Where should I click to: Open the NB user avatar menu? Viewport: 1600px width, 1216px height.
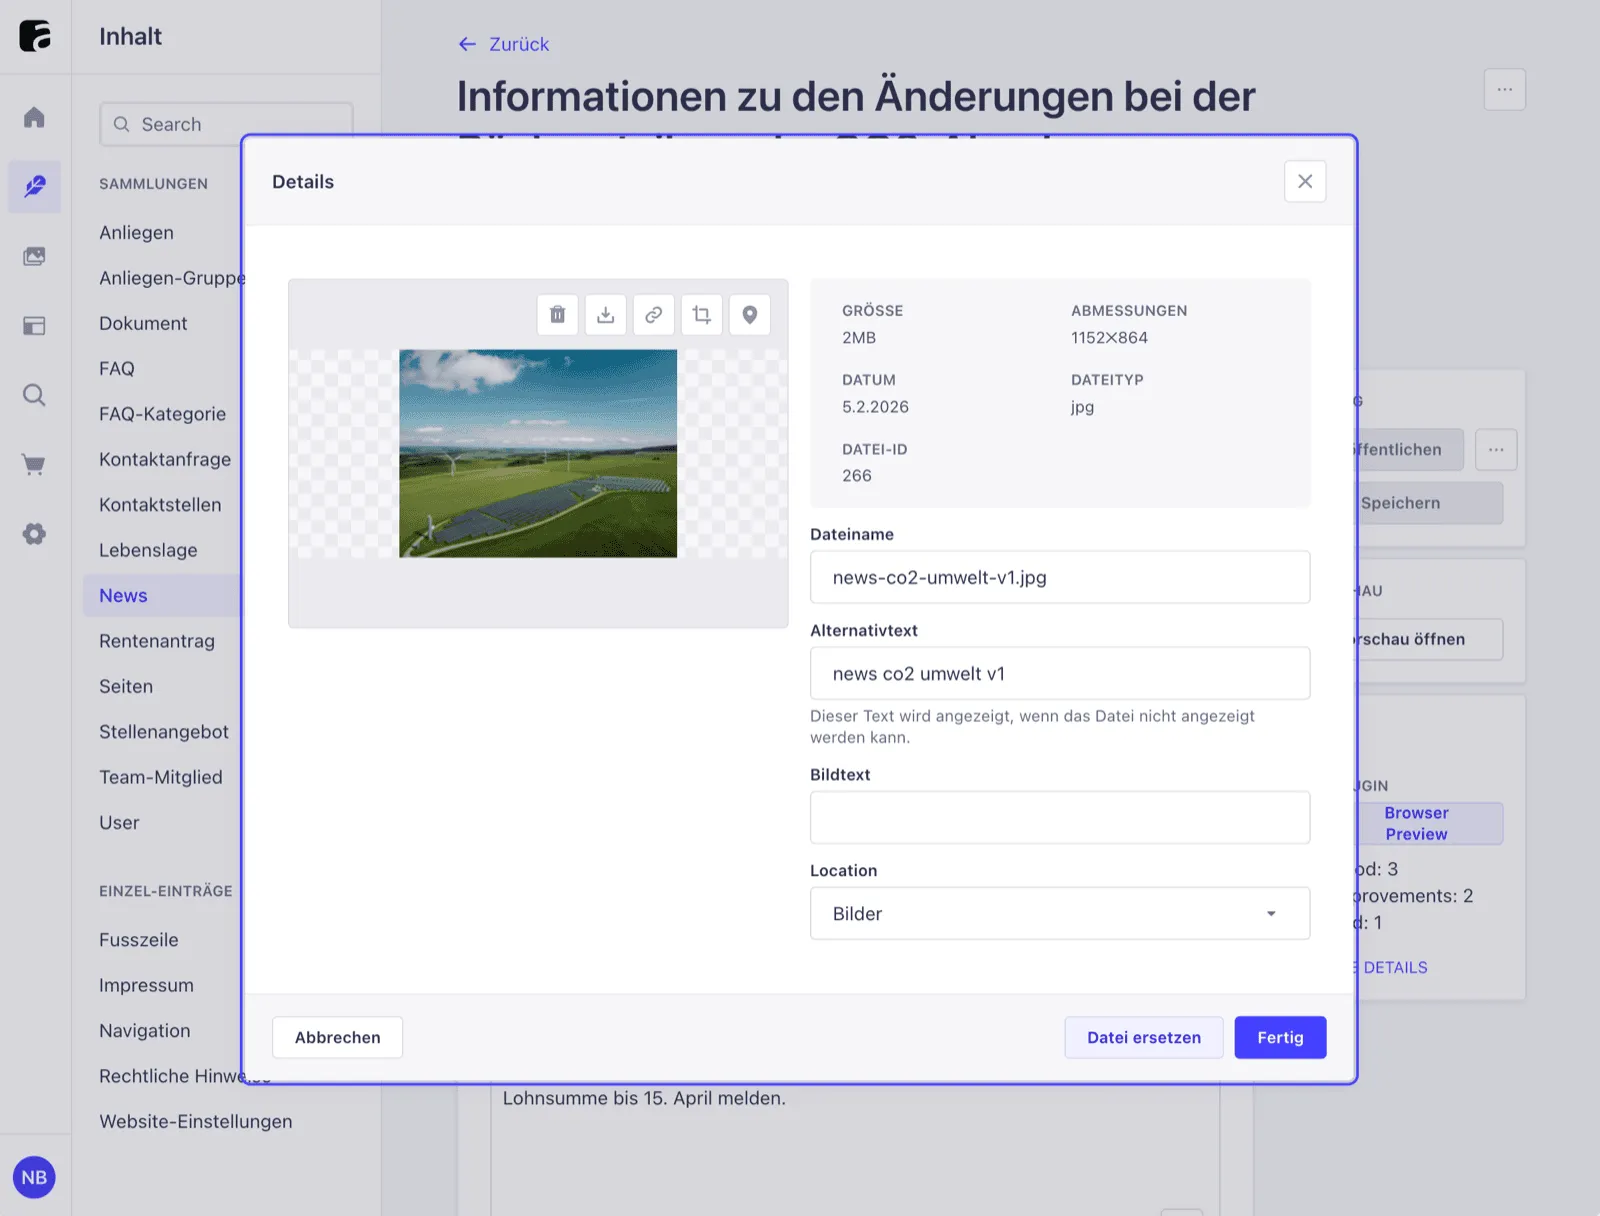[x=34, y=1177]
